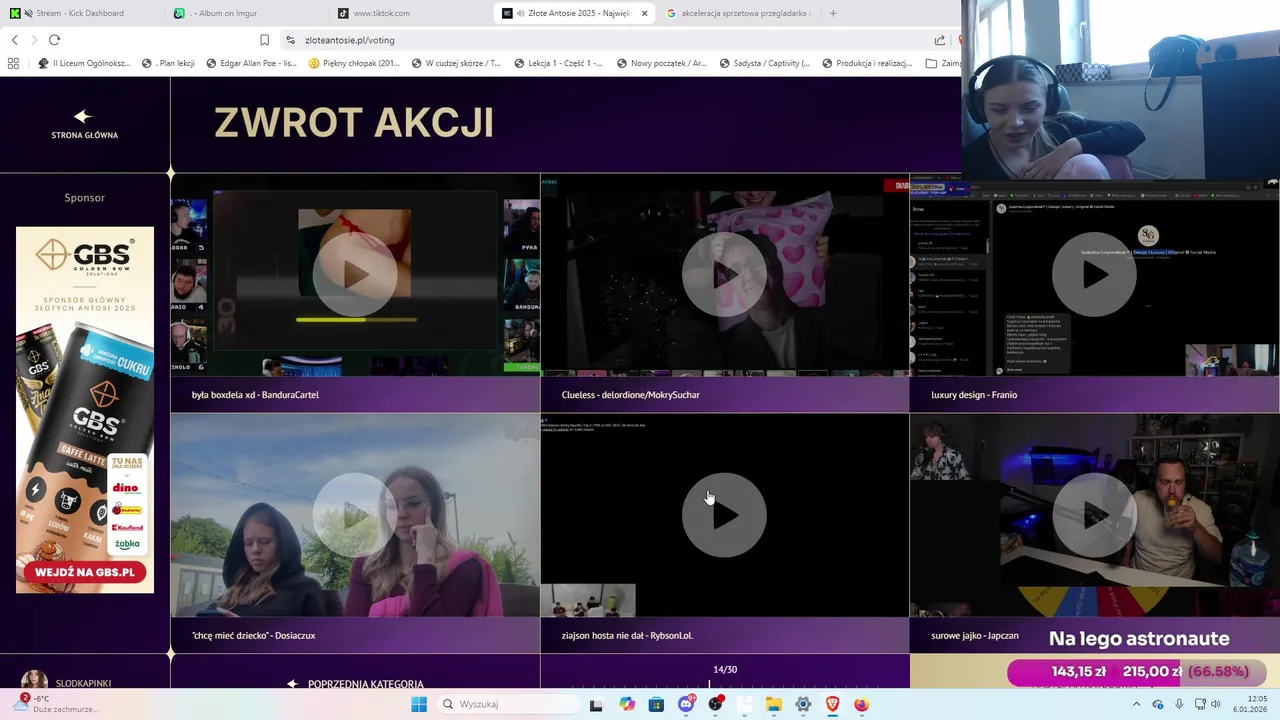Click the POPRZEDNIA KATEGORIA arrow
The height and width of the screenshot is (720, 1280).
tap(292, 684)
